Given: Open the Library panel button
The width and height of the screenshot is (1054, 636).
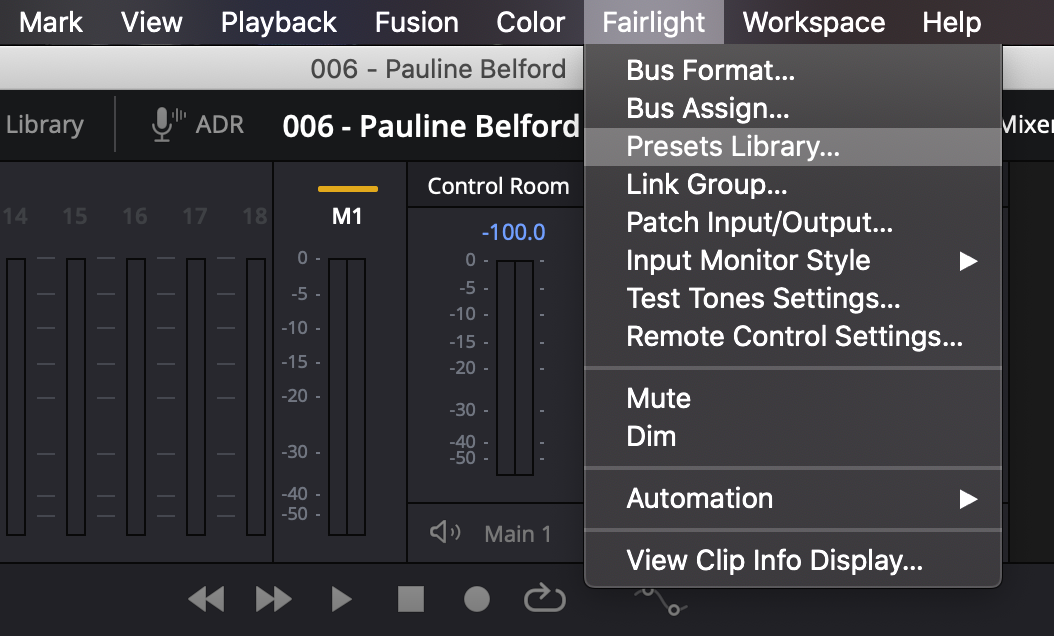Looking at the screenshot, I should click(x=44, y=124).
